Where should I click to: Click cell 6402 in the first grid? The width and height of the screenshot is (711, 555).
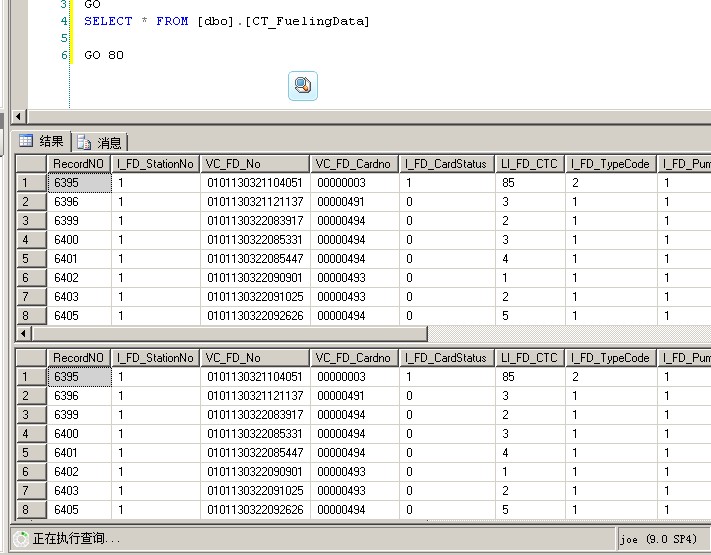(79, 278)
